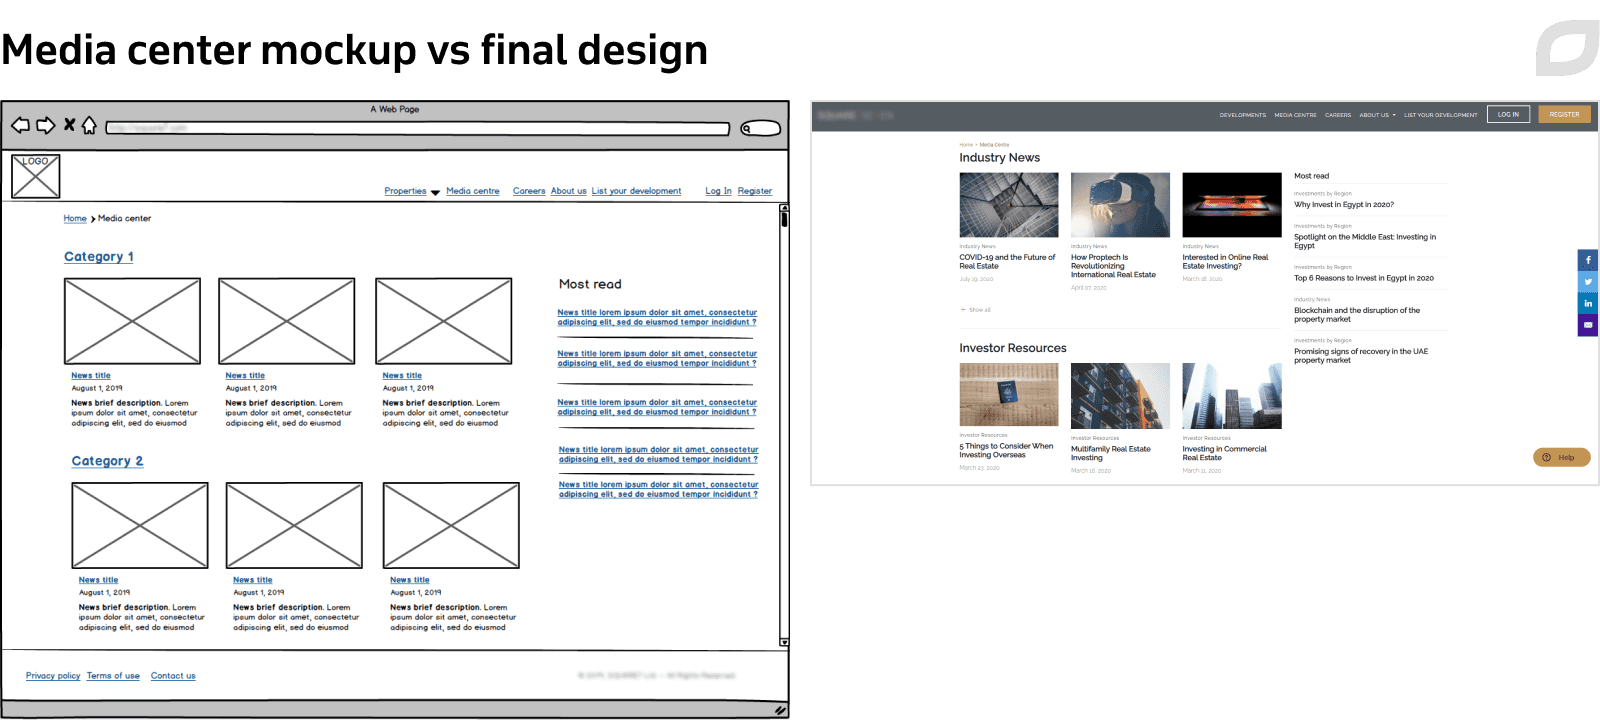Open Promising signs of recovery in the UAE
This screenshot has height=720, width=1600.
pos(1361,356)
